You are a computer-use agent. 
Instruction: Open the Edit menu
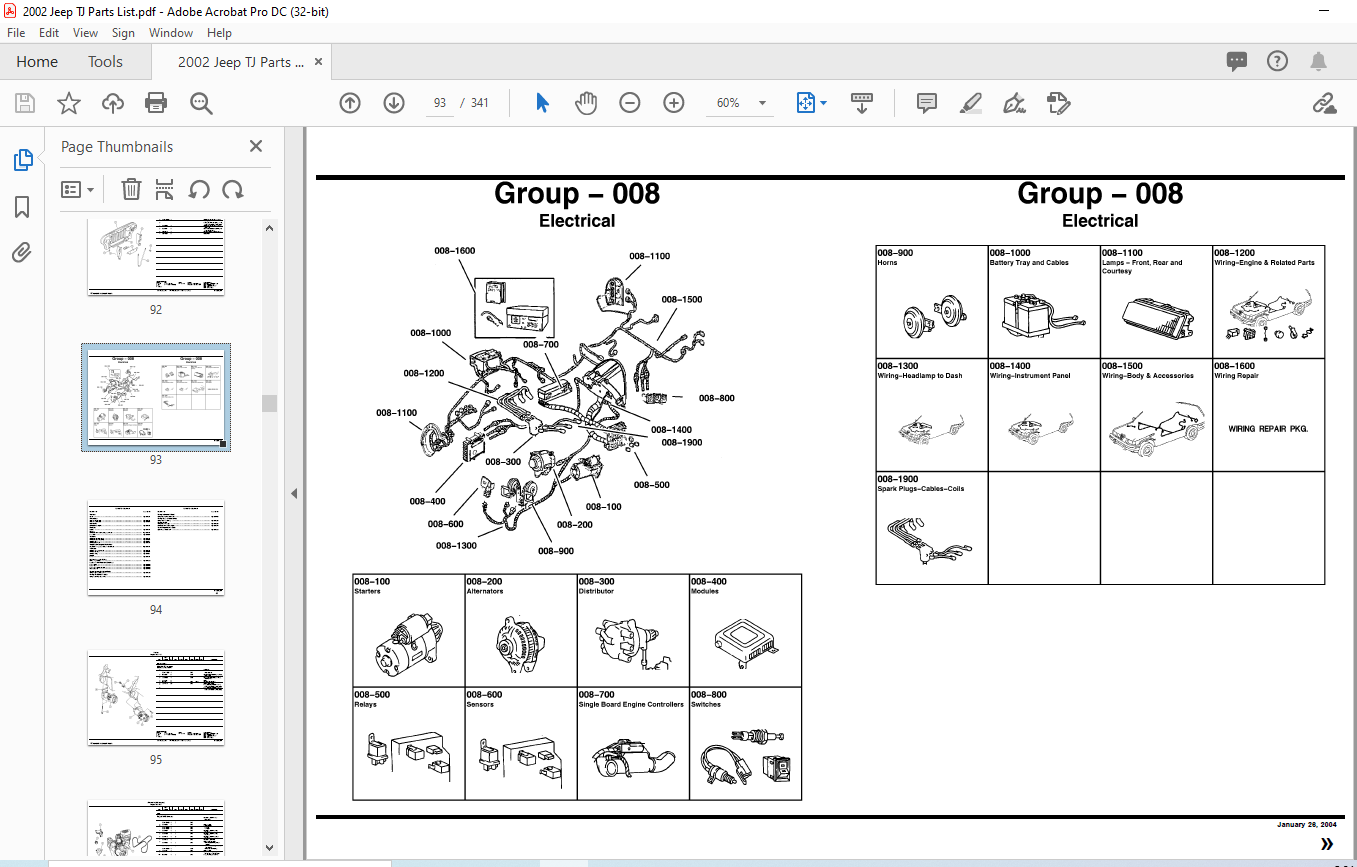coord(49,33)
